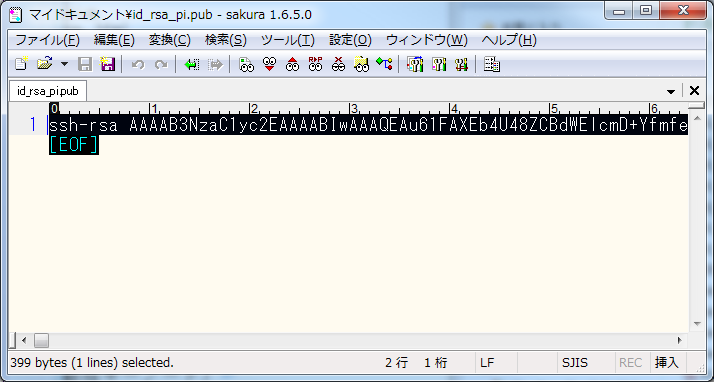714x382 pixels.
Task: Click '399 bytes (1 lines) selected.' status text
Action: [x=92, y=363]
